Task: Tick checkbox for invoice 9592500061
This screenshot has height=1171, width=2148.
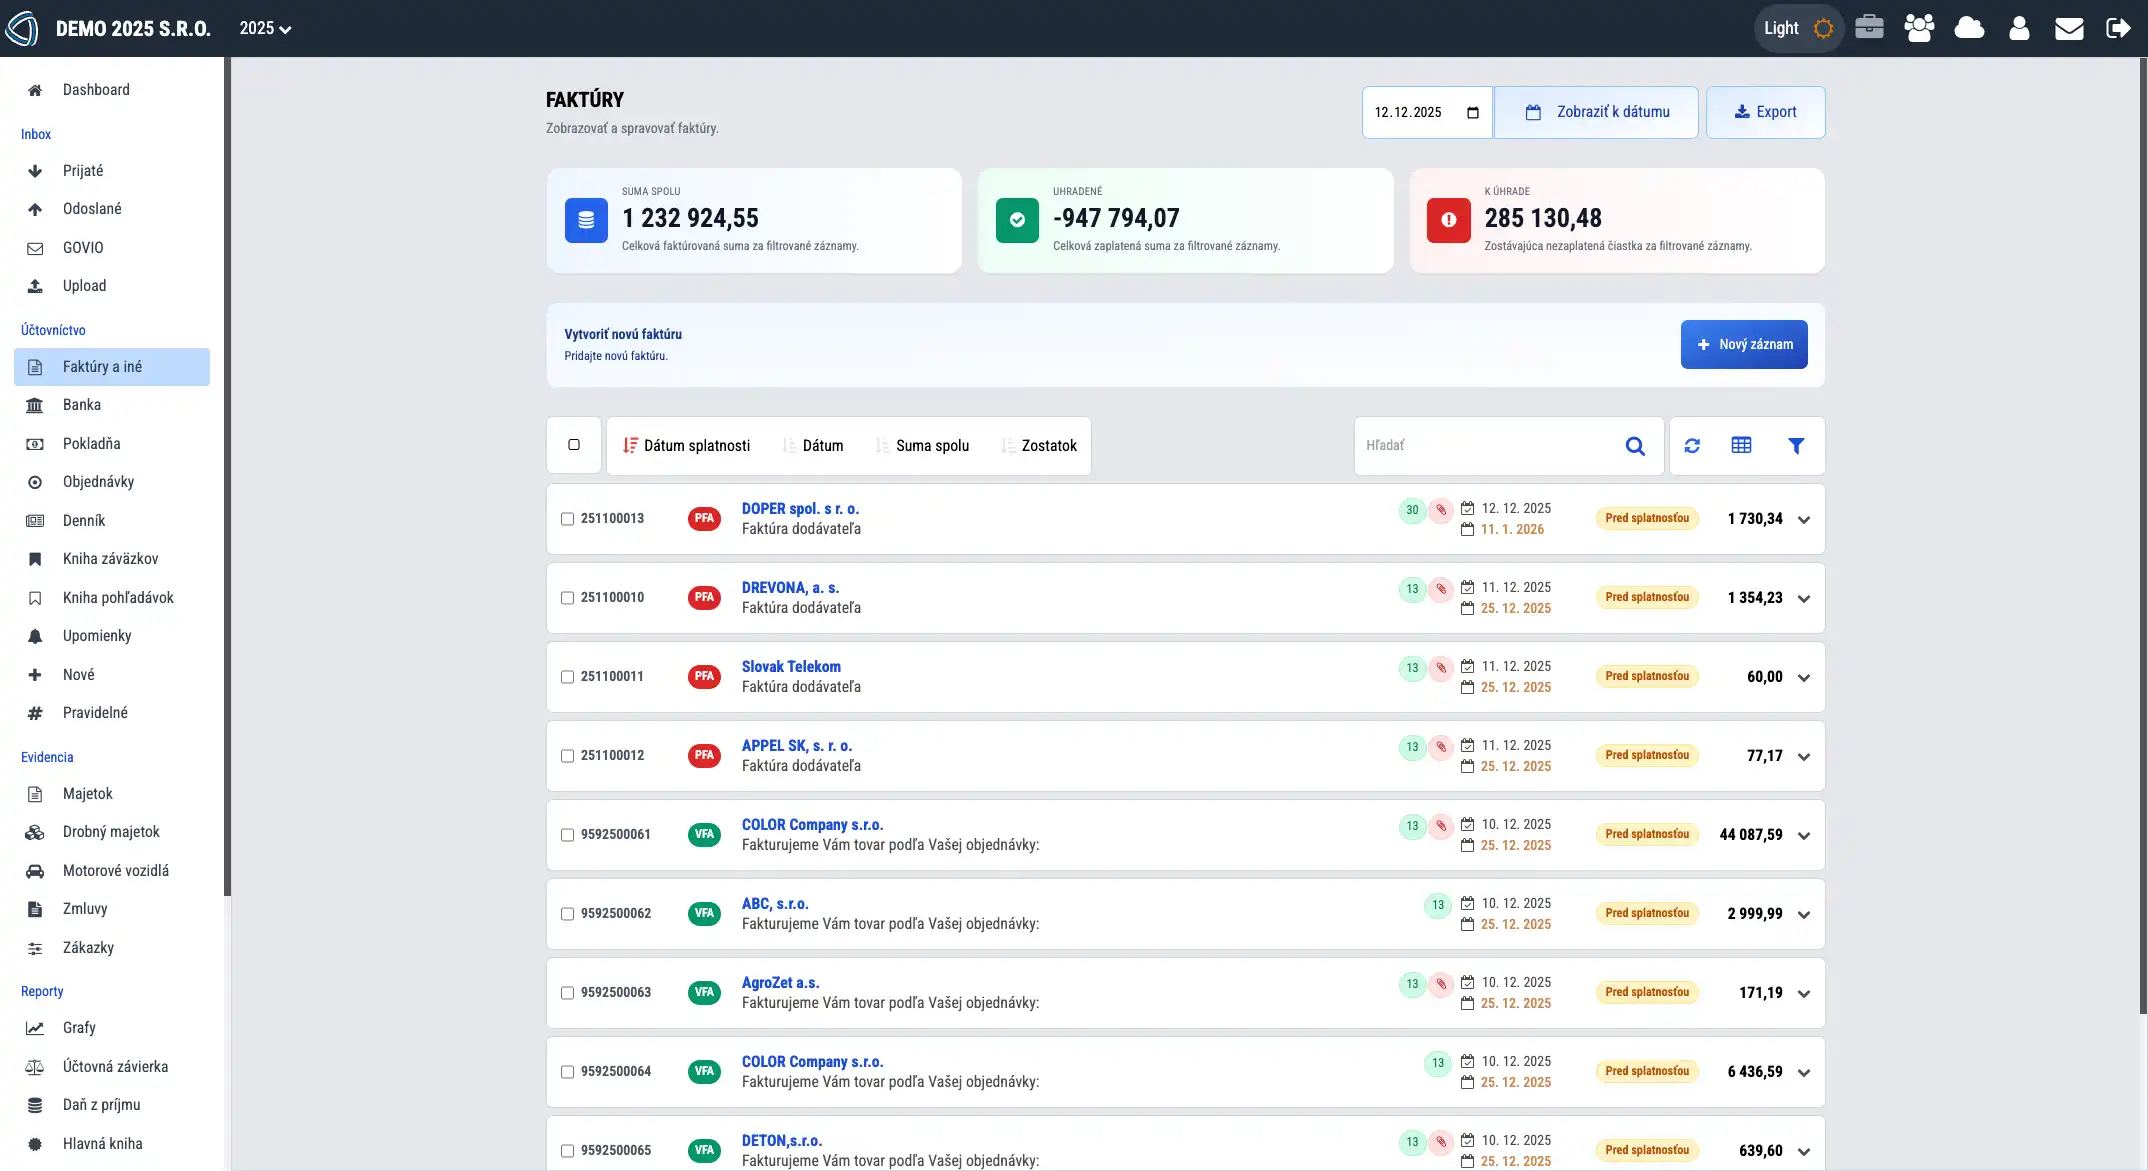Action: point(567,835)
